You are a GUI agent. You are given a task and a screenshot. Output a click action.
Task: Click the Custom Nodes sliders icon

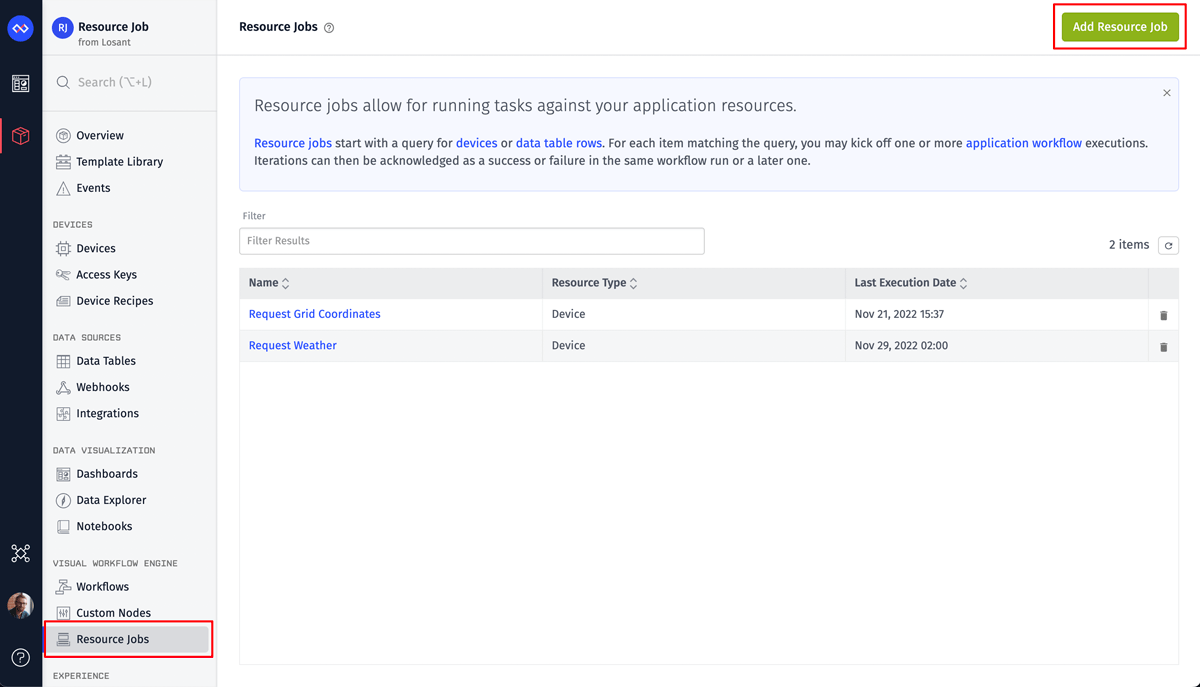click(x=63, y=613)
